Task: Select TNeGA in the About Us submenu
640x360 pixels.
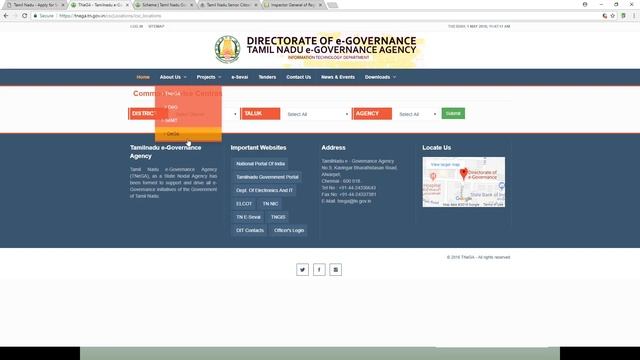Action: coord(188,94)
